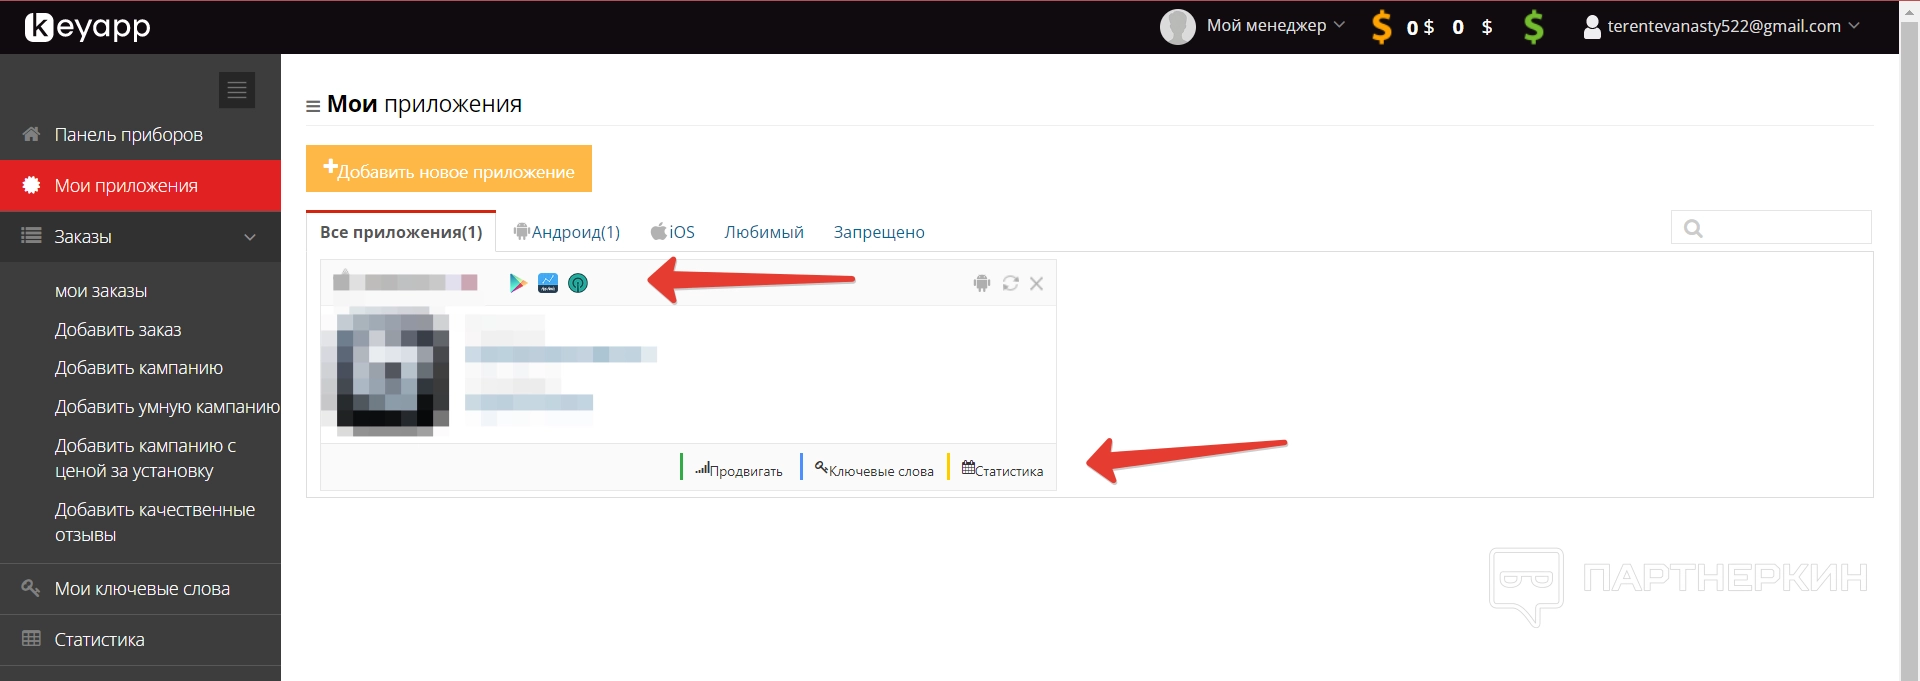The width and height of the screenshot is (1920, 681).
Task: Open the account email dropdown
Action: click(x=1722, y=27)
